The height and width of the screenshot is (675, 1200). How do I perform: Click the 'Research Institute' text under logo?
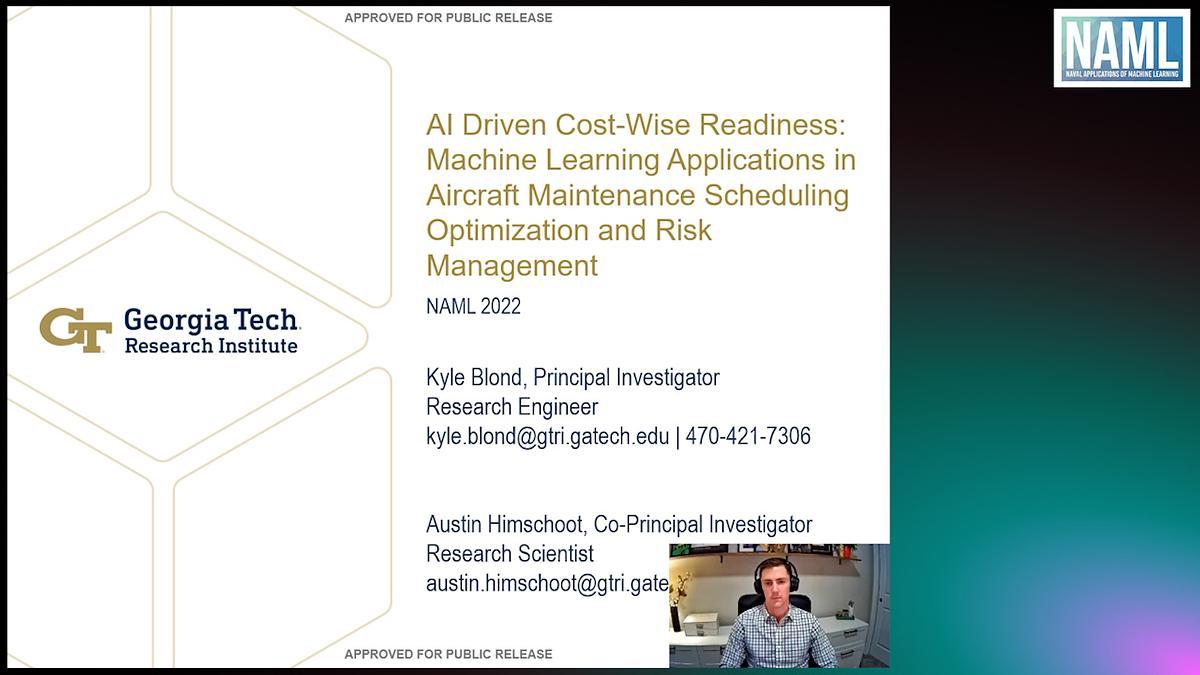click(211, 346)
